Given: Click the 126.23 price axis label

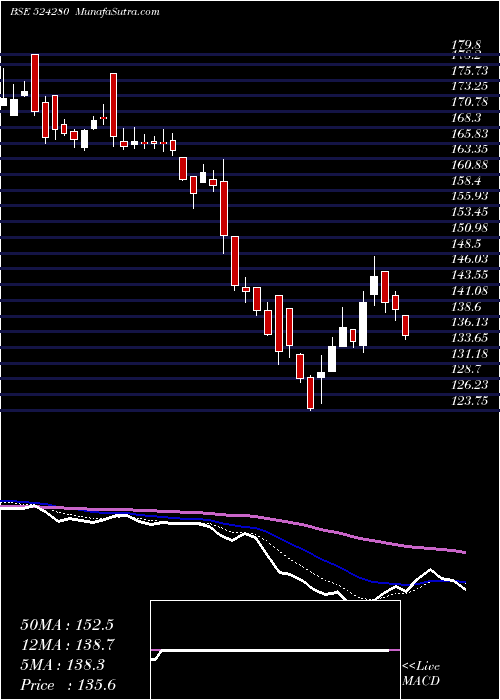Looking at the screenshot, I should coord(470,385).
